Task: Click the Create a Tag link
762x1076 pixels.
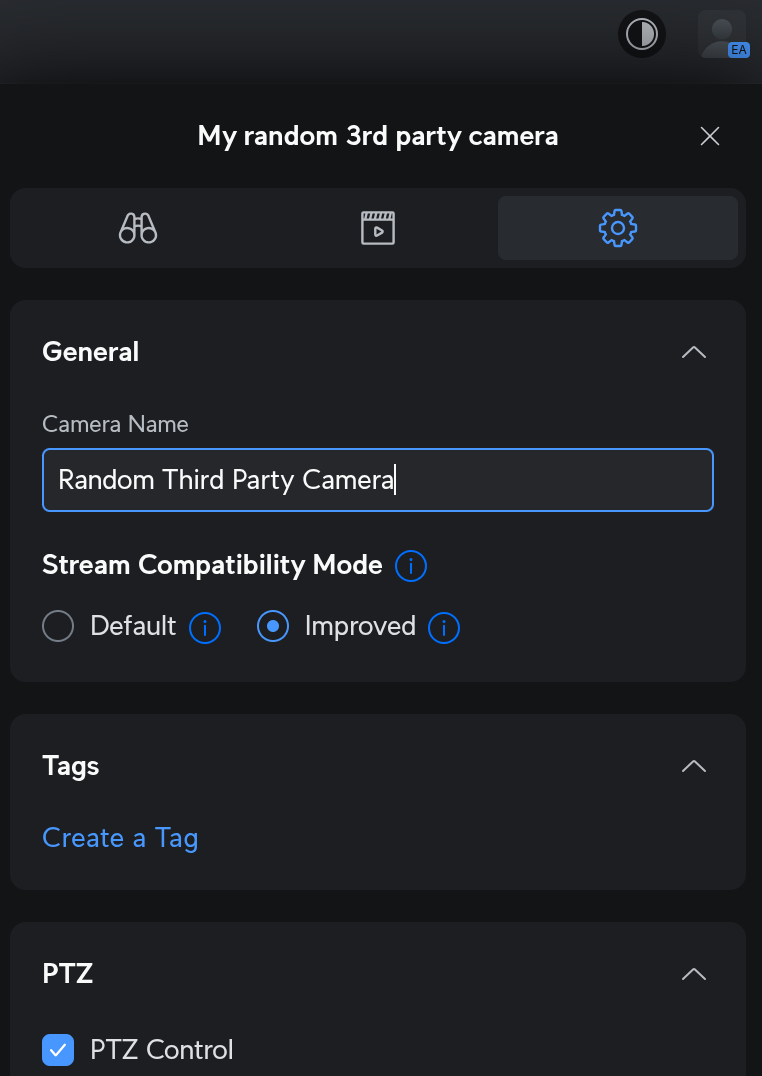Action: pyautogui.click(x=120, y=838)
